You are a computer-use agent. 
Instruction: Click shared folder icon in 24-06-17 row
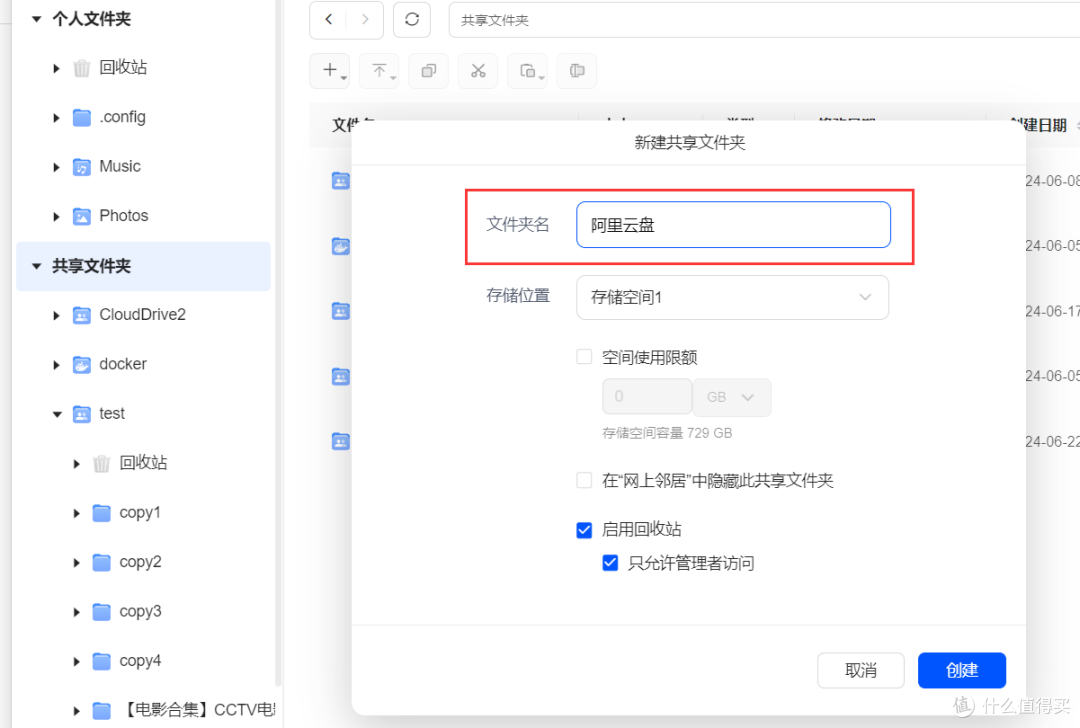[x=340, y=311]
